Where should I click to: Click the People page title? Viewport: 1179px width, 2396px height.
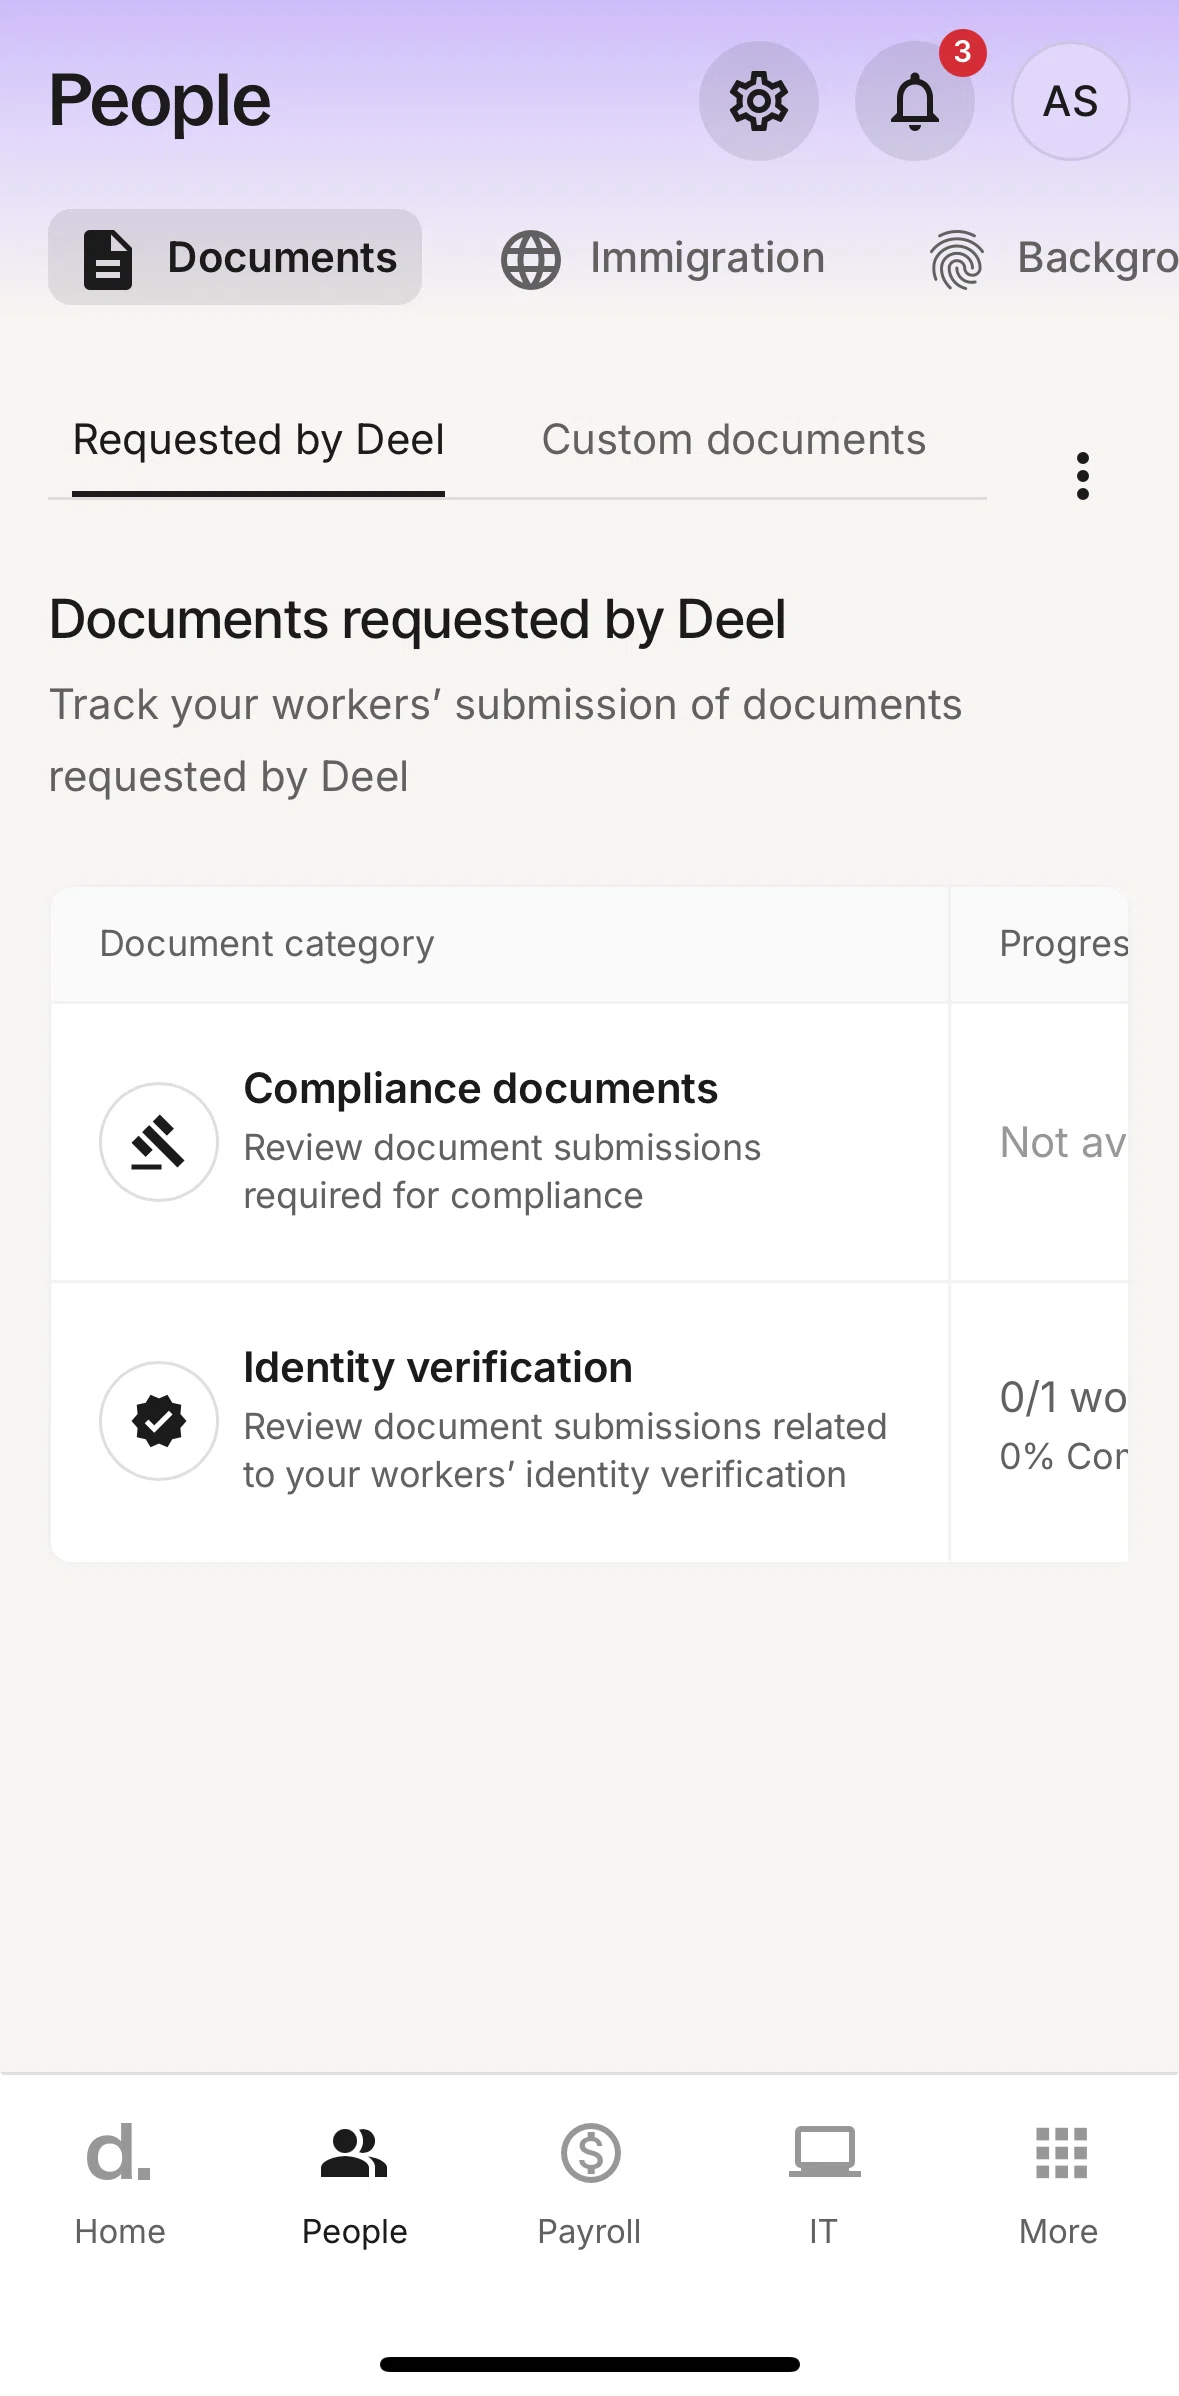point(160,102)
